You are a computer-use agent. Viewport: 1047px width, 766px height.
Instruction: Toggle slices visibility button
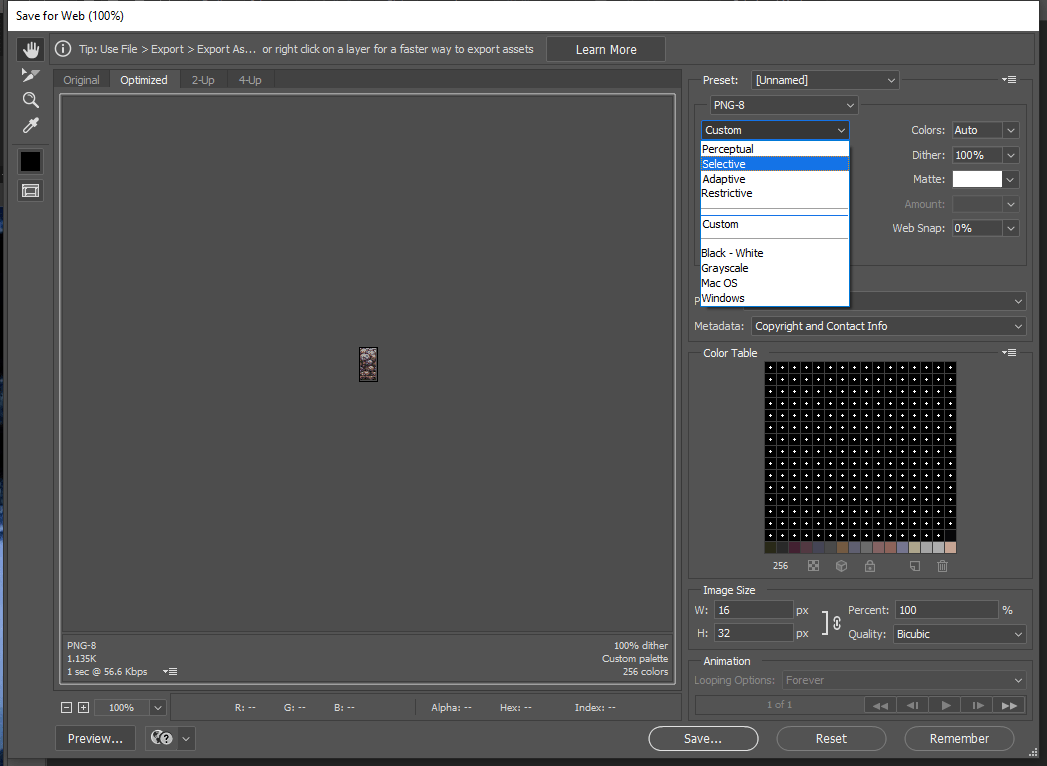tap(31, 190)
